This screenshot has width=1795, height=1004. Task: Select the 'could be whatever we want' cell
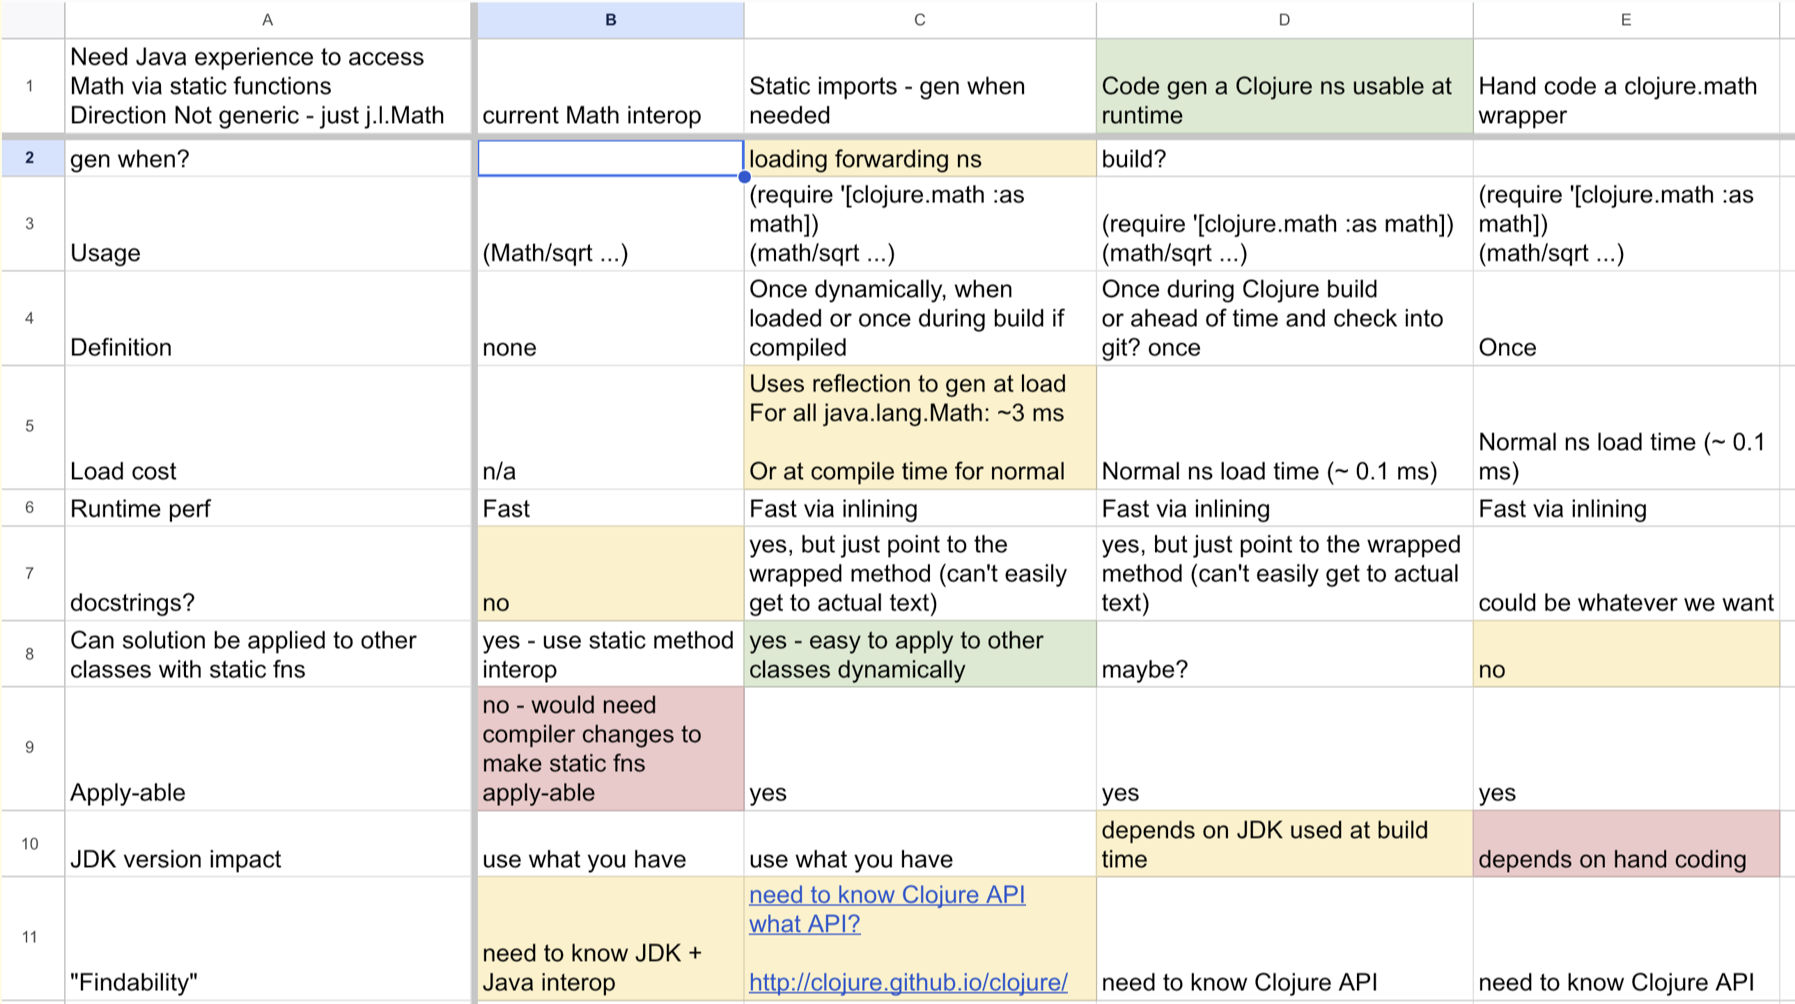coord(1625,574)
